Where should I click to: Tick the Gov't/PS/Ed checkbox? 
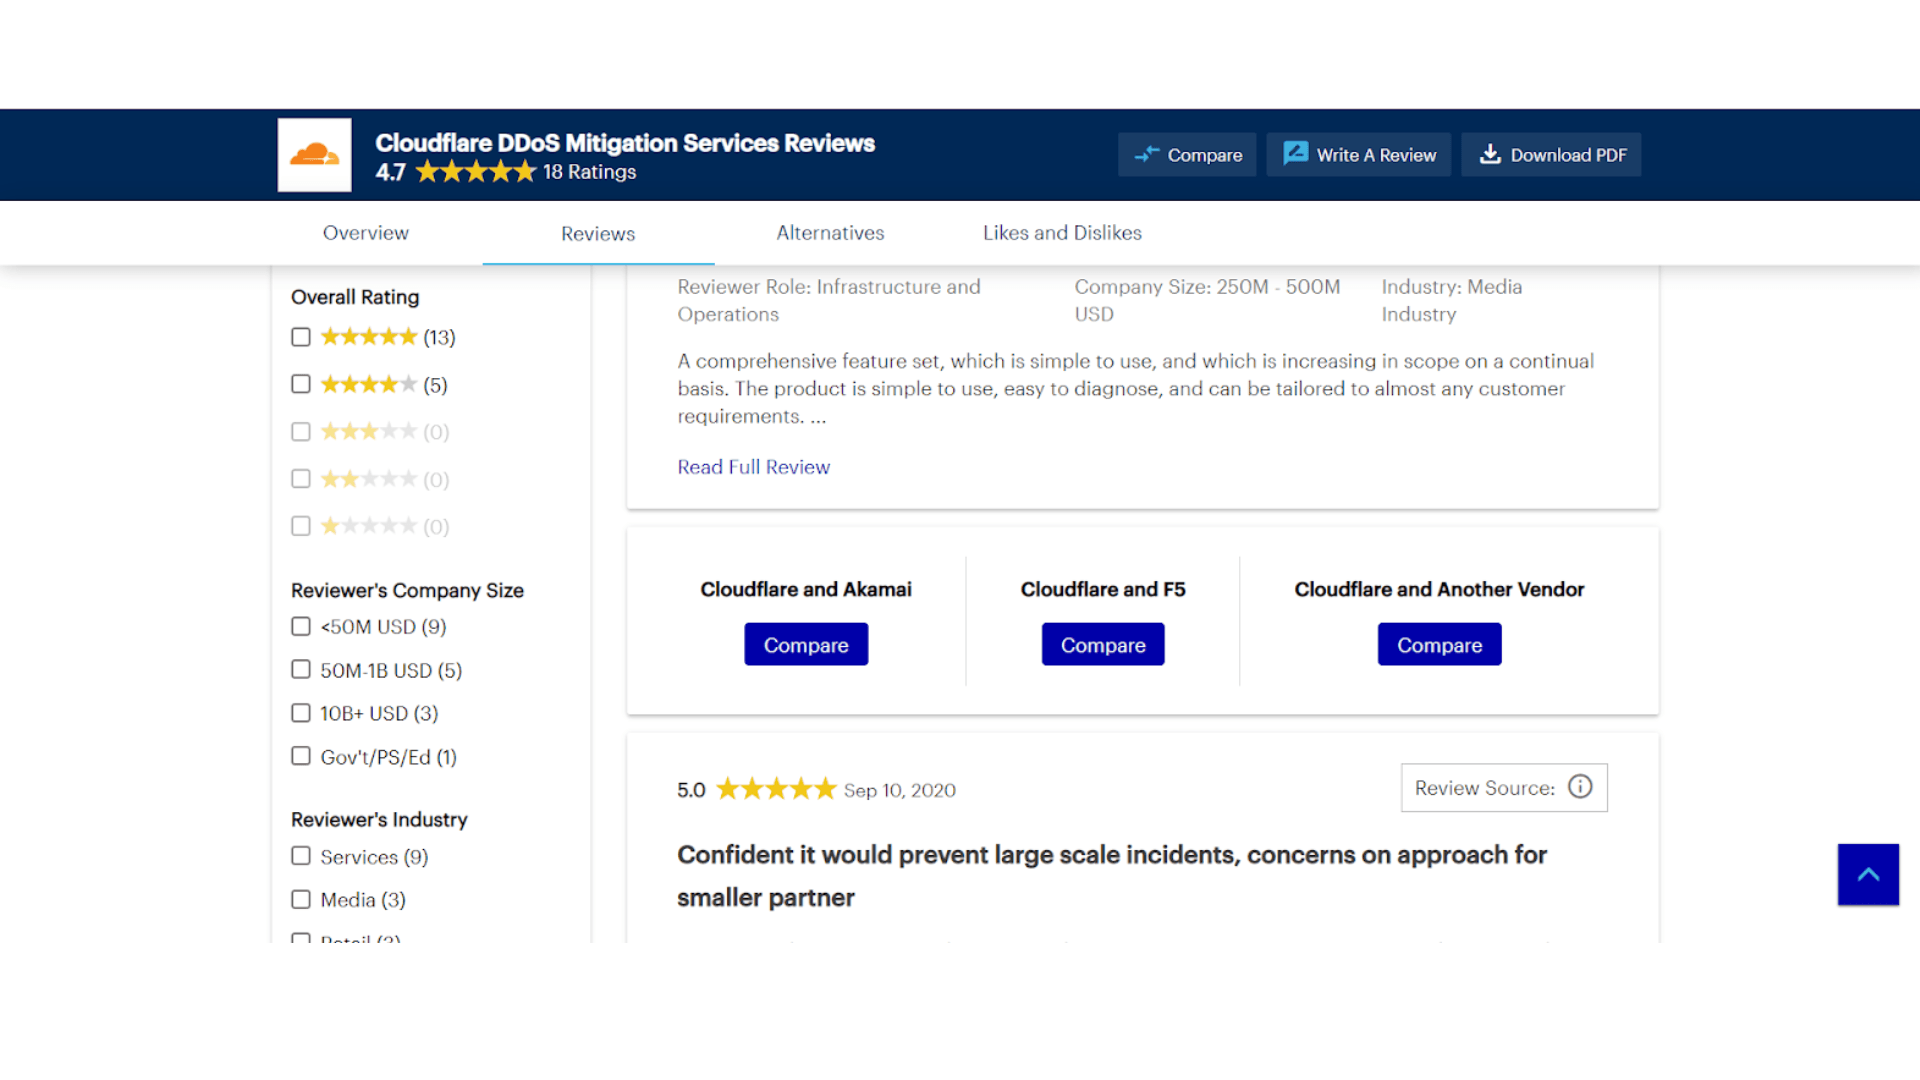[301, 757]
